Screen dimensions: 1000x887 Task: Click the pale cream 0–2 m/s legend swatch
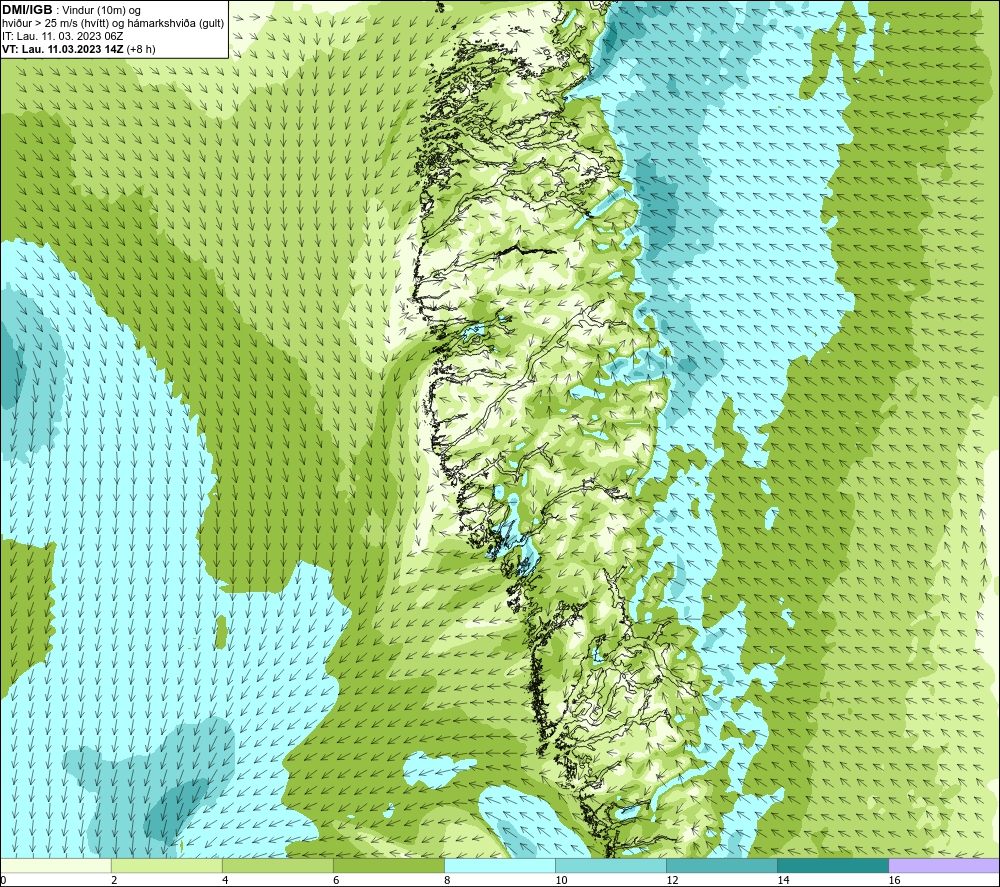click(x=55, y=866)
